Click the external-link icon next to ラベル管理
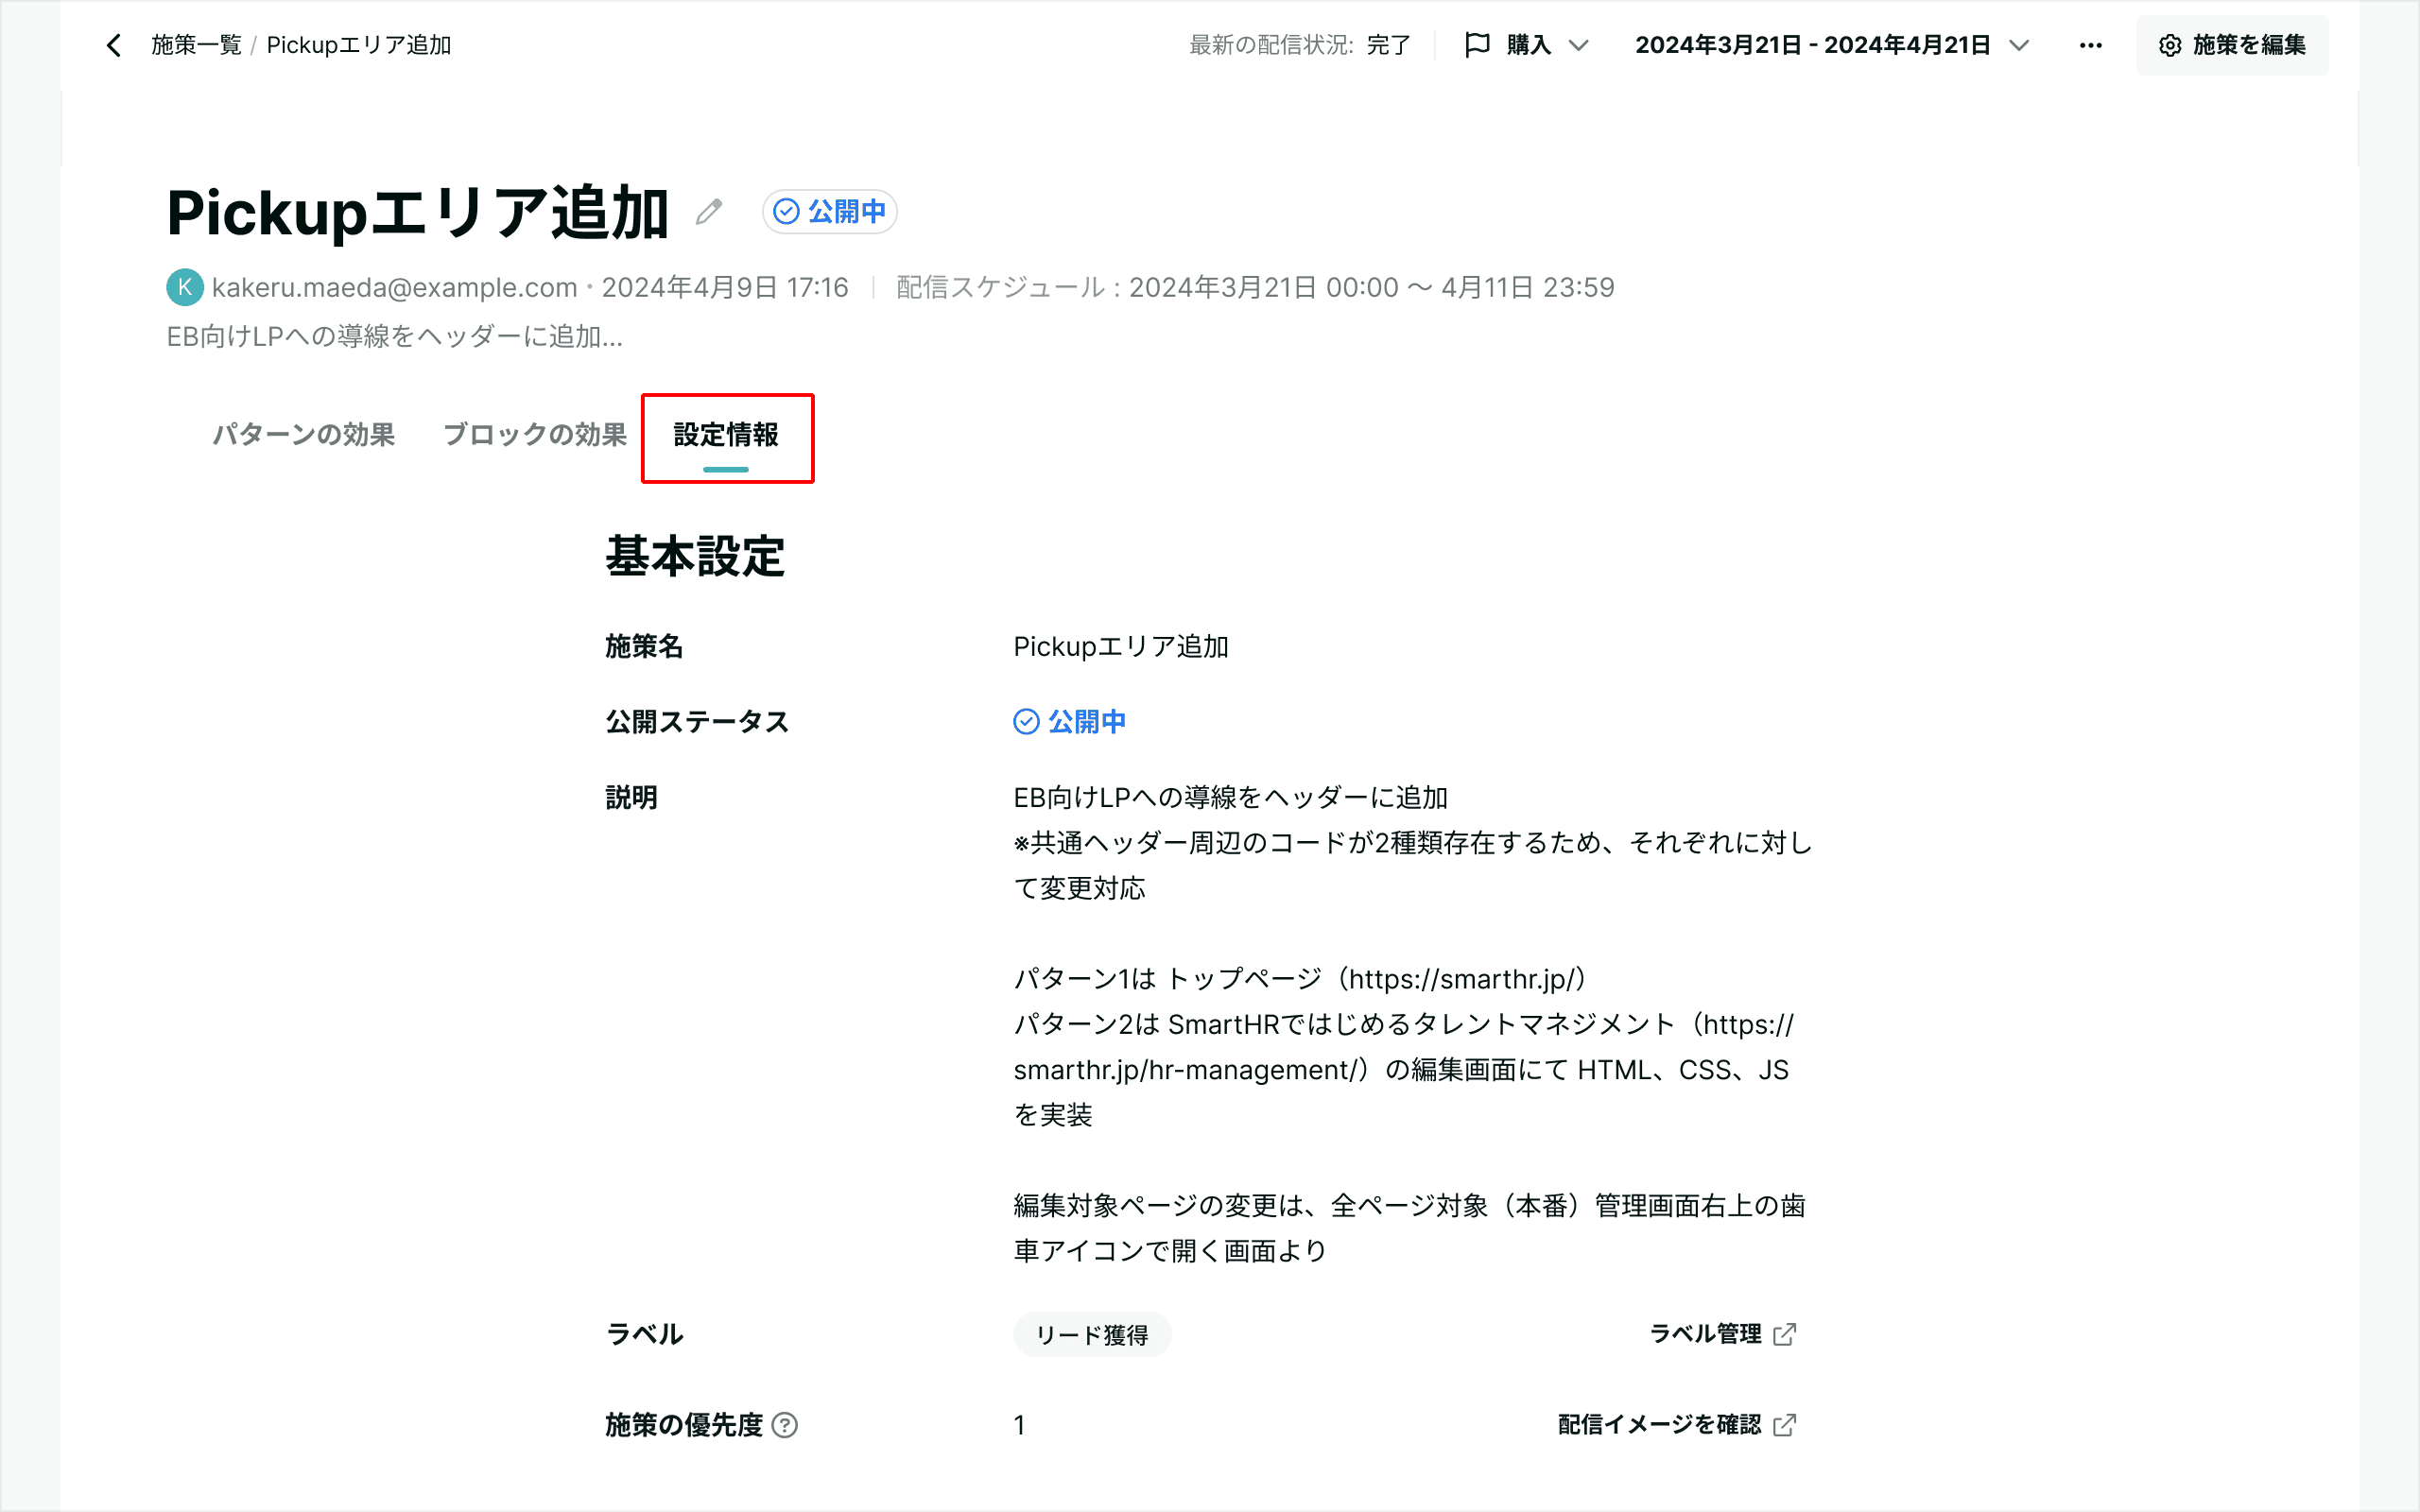The height and width of the screenshot is (1512, 2420). tap(1785, 1334)
